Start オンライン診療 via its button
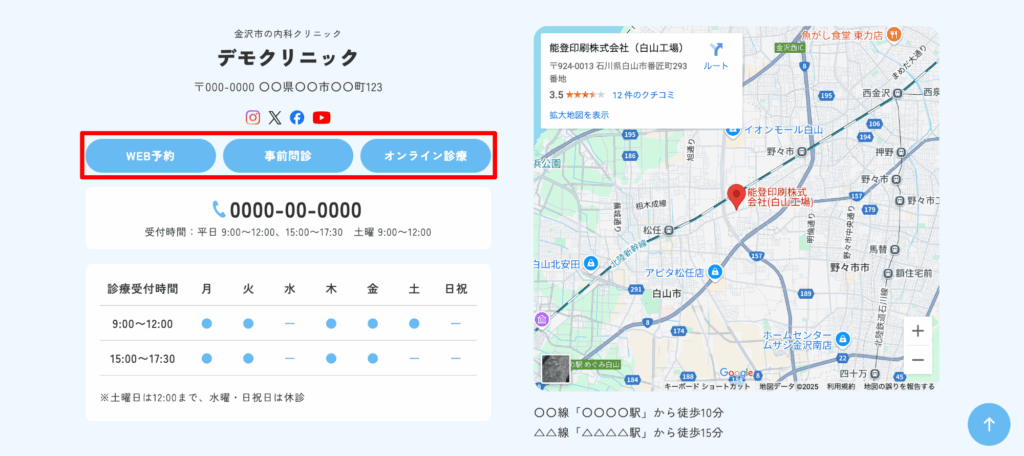Screen dimensions: 1024x456 pyautogui.click(x=425, y=156)
